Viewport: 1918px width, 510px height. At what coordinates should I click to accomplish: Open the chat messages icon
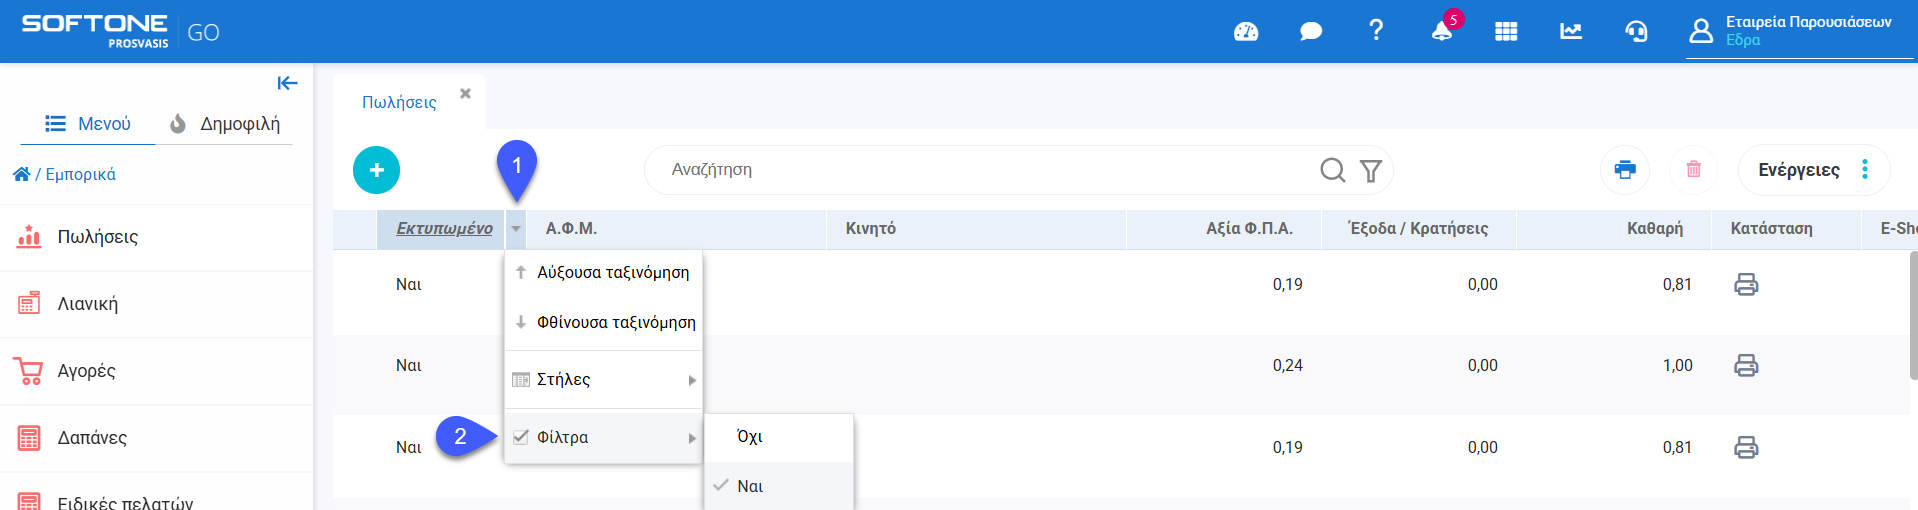(x=1310, y=32)
